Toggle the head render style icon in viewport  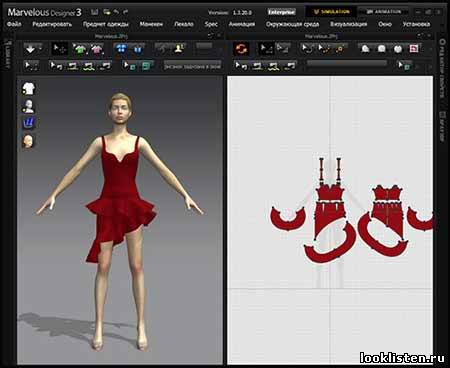pyautogui.click(x=29, y=141)
